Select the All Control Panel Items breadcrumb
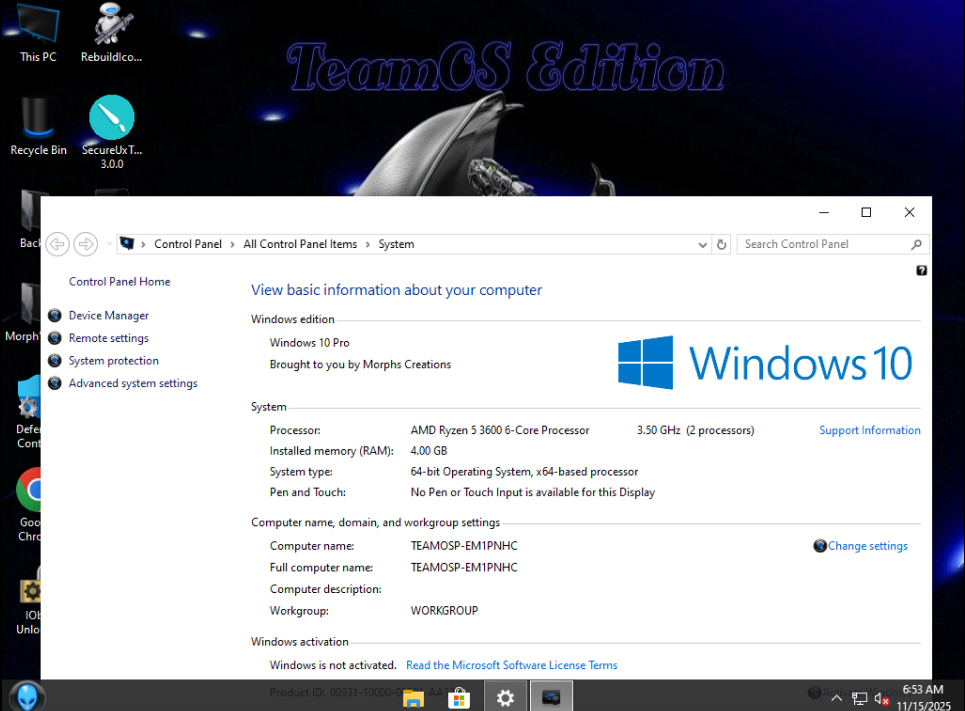Screen dimensions: 965x711 (300, 244)
